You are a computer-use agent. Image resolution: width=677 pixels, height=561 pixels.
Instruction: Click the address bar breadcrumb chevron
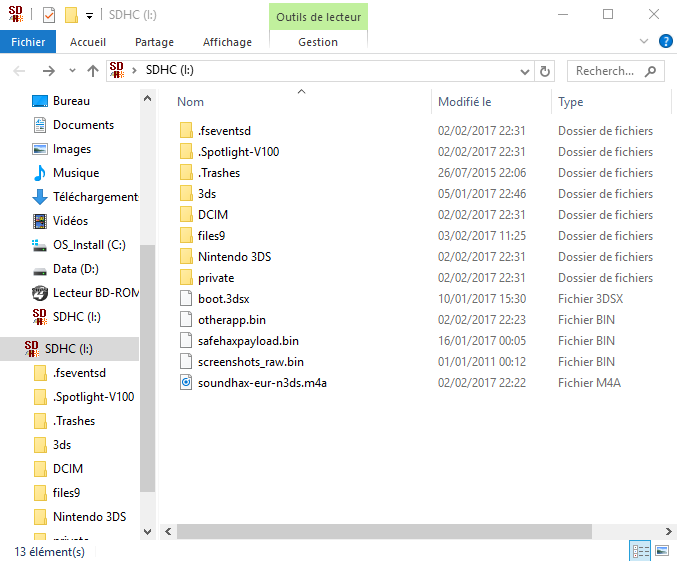coord(134,70)
